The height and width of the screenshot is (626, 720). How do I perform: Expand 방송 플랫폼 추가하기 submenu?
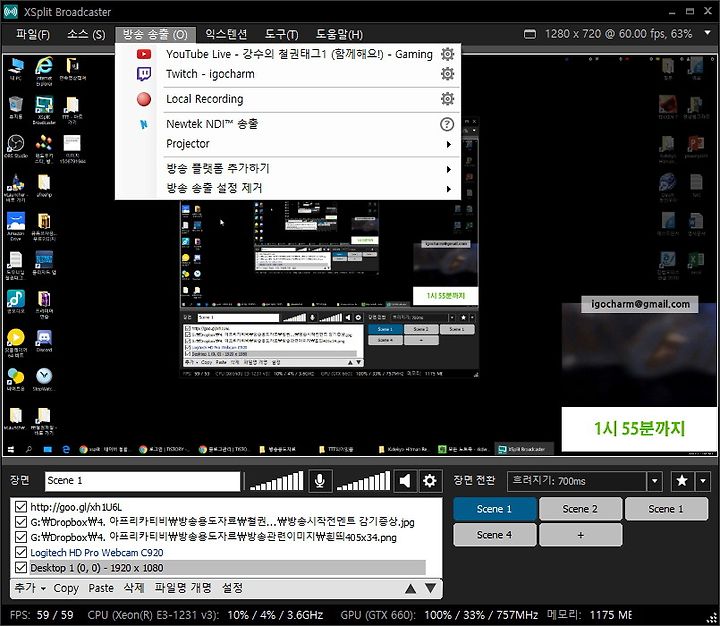[x=449, y=169]
